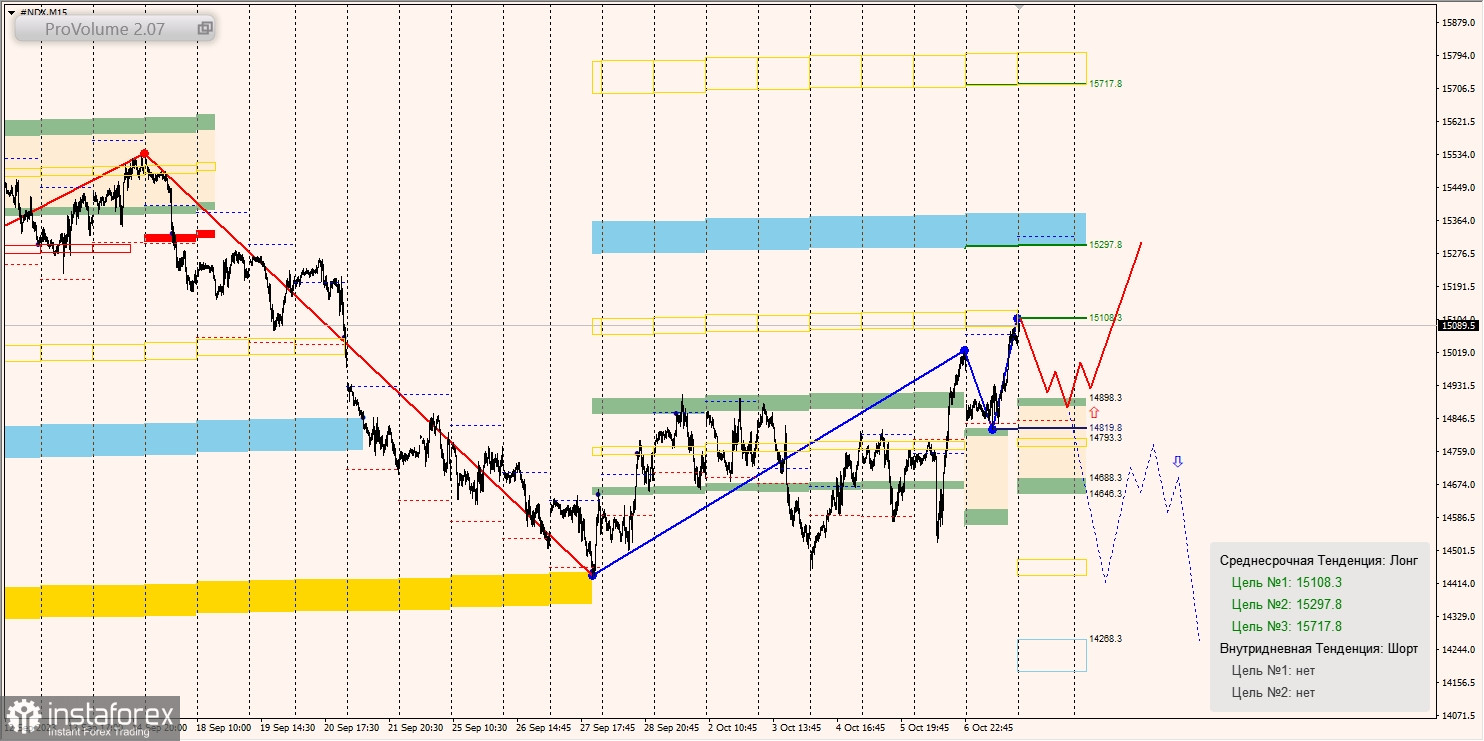Select the blue point ending the long blue line
1484x741 pixels.
[x=964, y=351]
